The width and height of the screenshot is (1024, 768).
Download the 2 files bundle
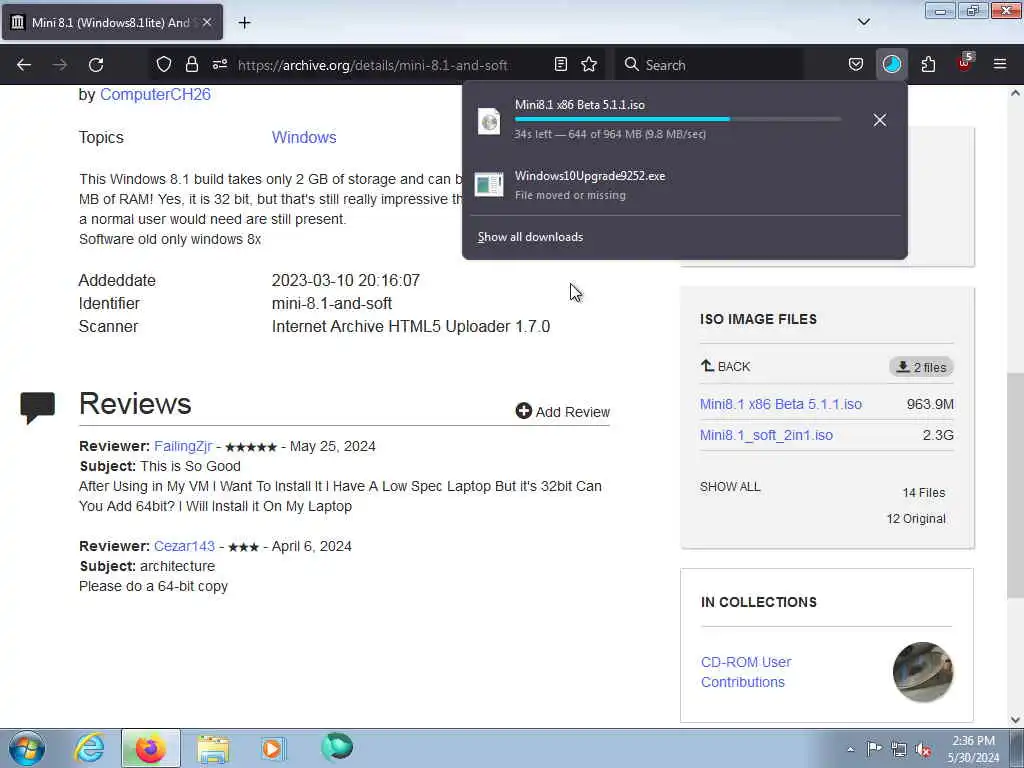(x=921, y=367)
